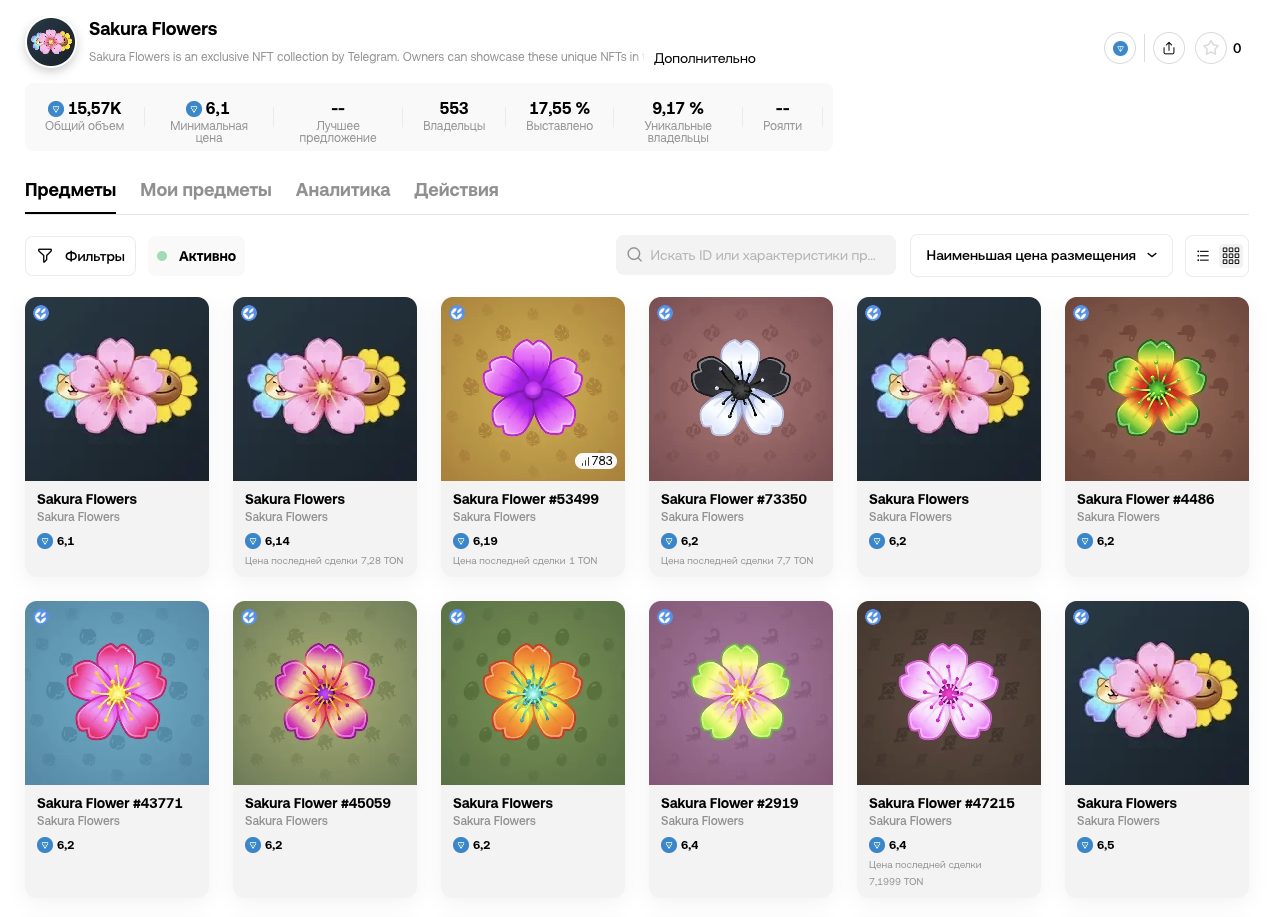The image size is (1274, 917).
Task: Click the TON price icon on Sakura Flower #2919
Action: tap(669, 845)
